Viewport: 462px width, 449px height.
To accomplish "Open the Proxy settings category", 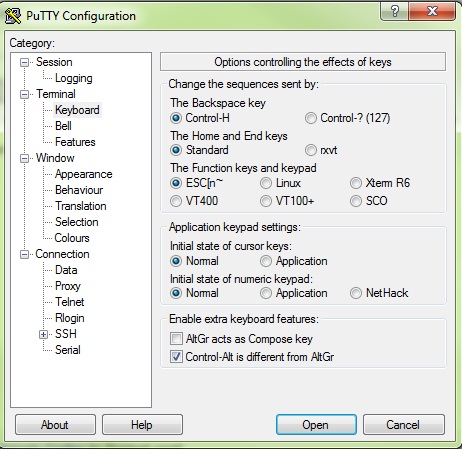I will coord(68,286).
